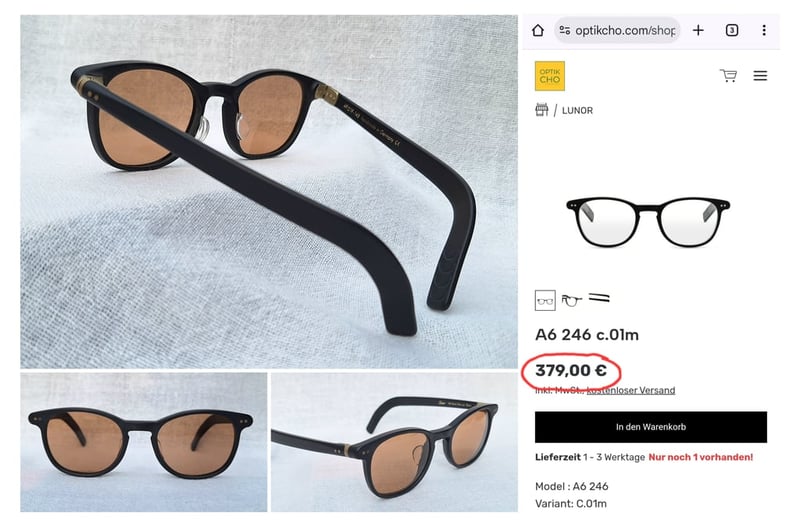Open the LUNOR breadcrumb category
The height and width of the screenshot is (527, 800).
pyautogui.click(x=577, y=110)
